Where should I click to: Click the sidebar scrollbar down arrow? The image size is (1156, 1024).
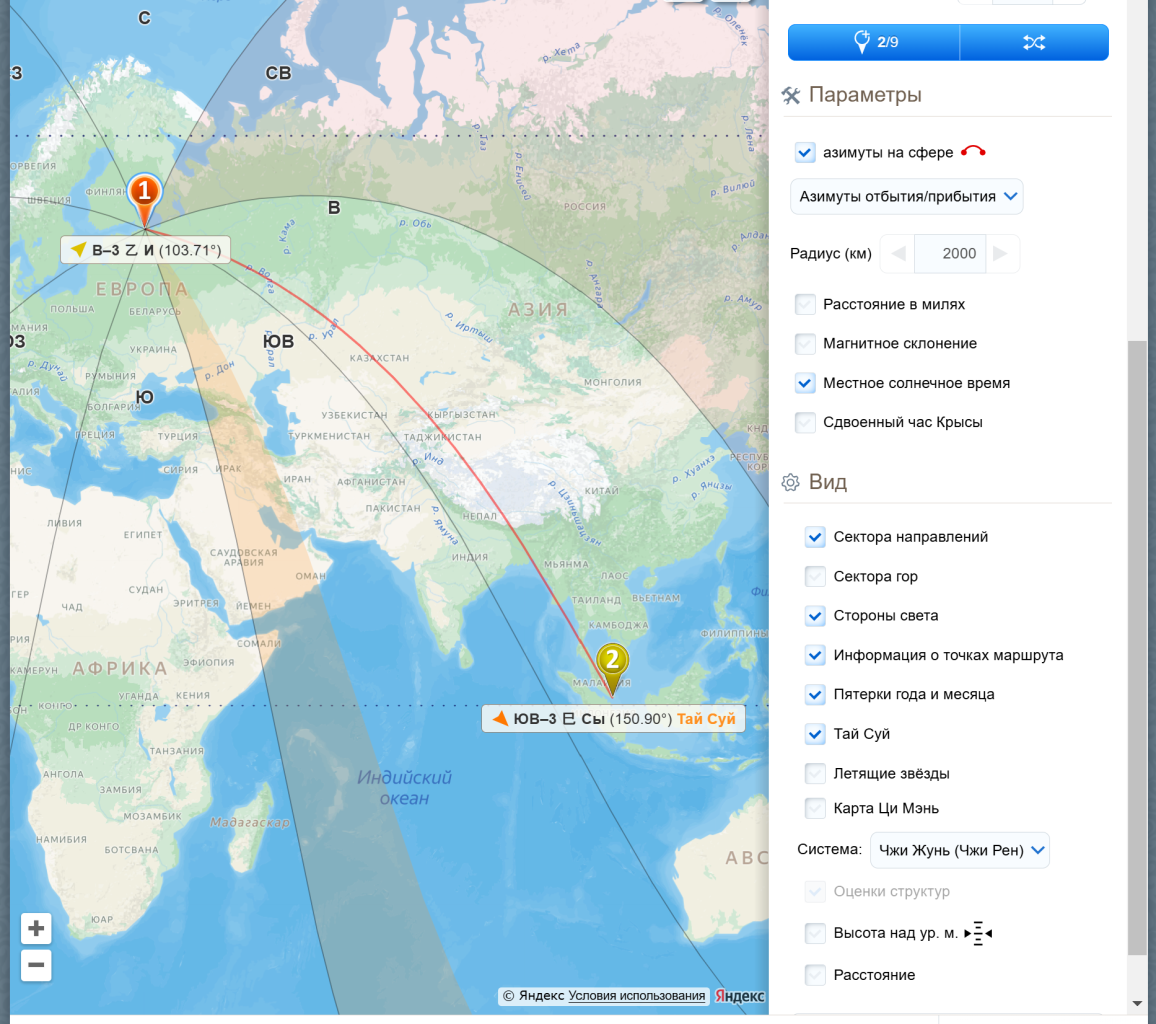(1137, 1003)
